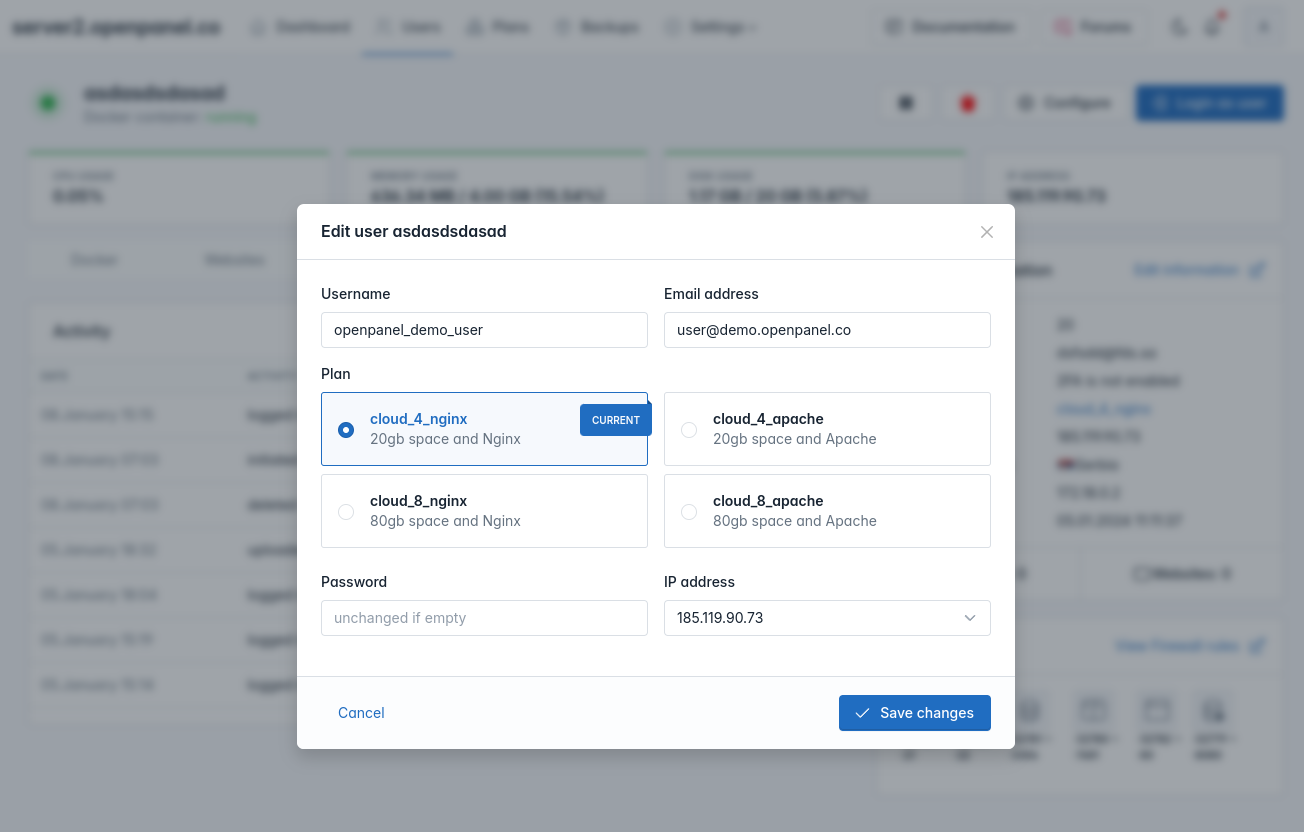Click the Edit information link in background

1200,270
